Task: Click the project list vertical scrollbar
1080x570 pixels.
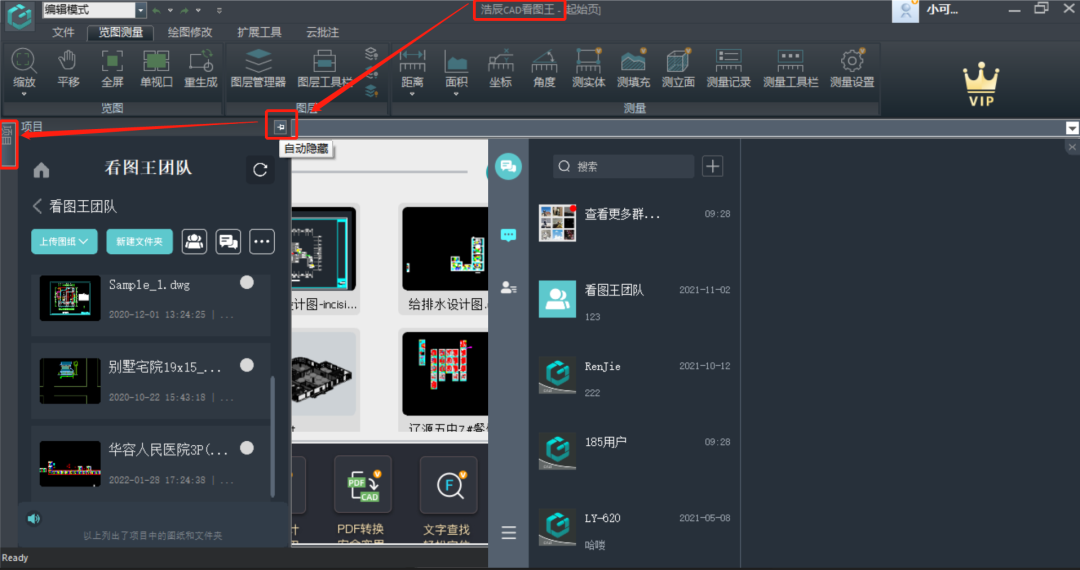Action: (x=273, y=436)
